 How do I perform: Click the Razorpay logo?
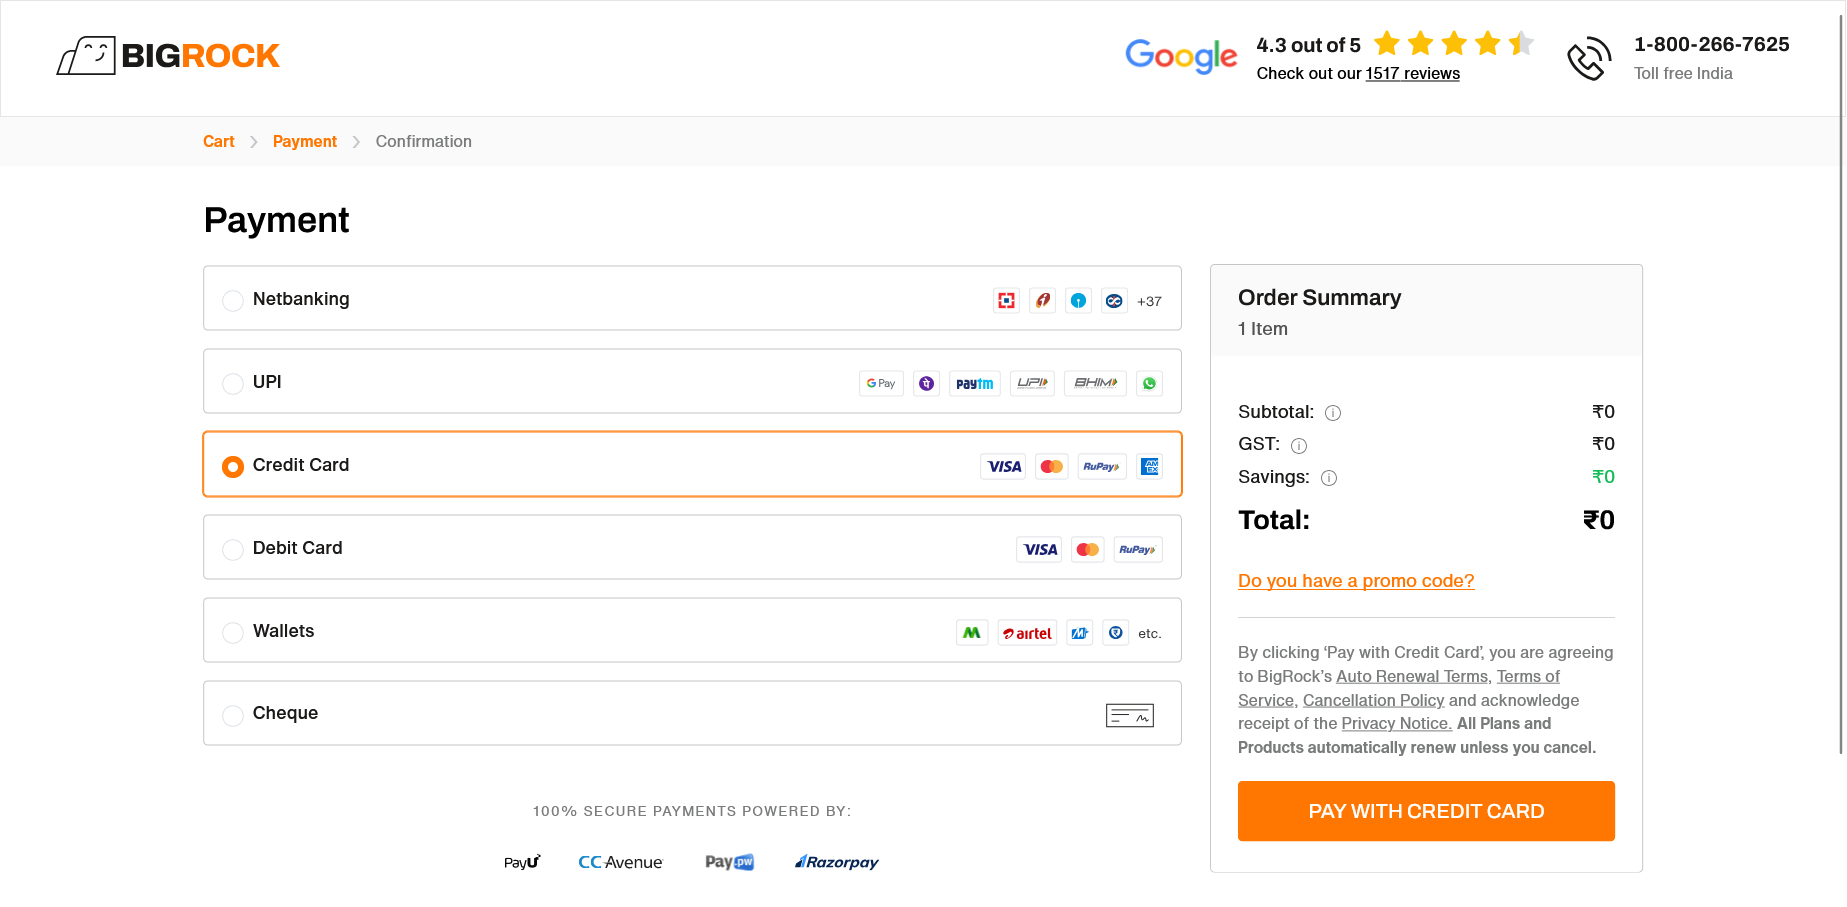837,862
